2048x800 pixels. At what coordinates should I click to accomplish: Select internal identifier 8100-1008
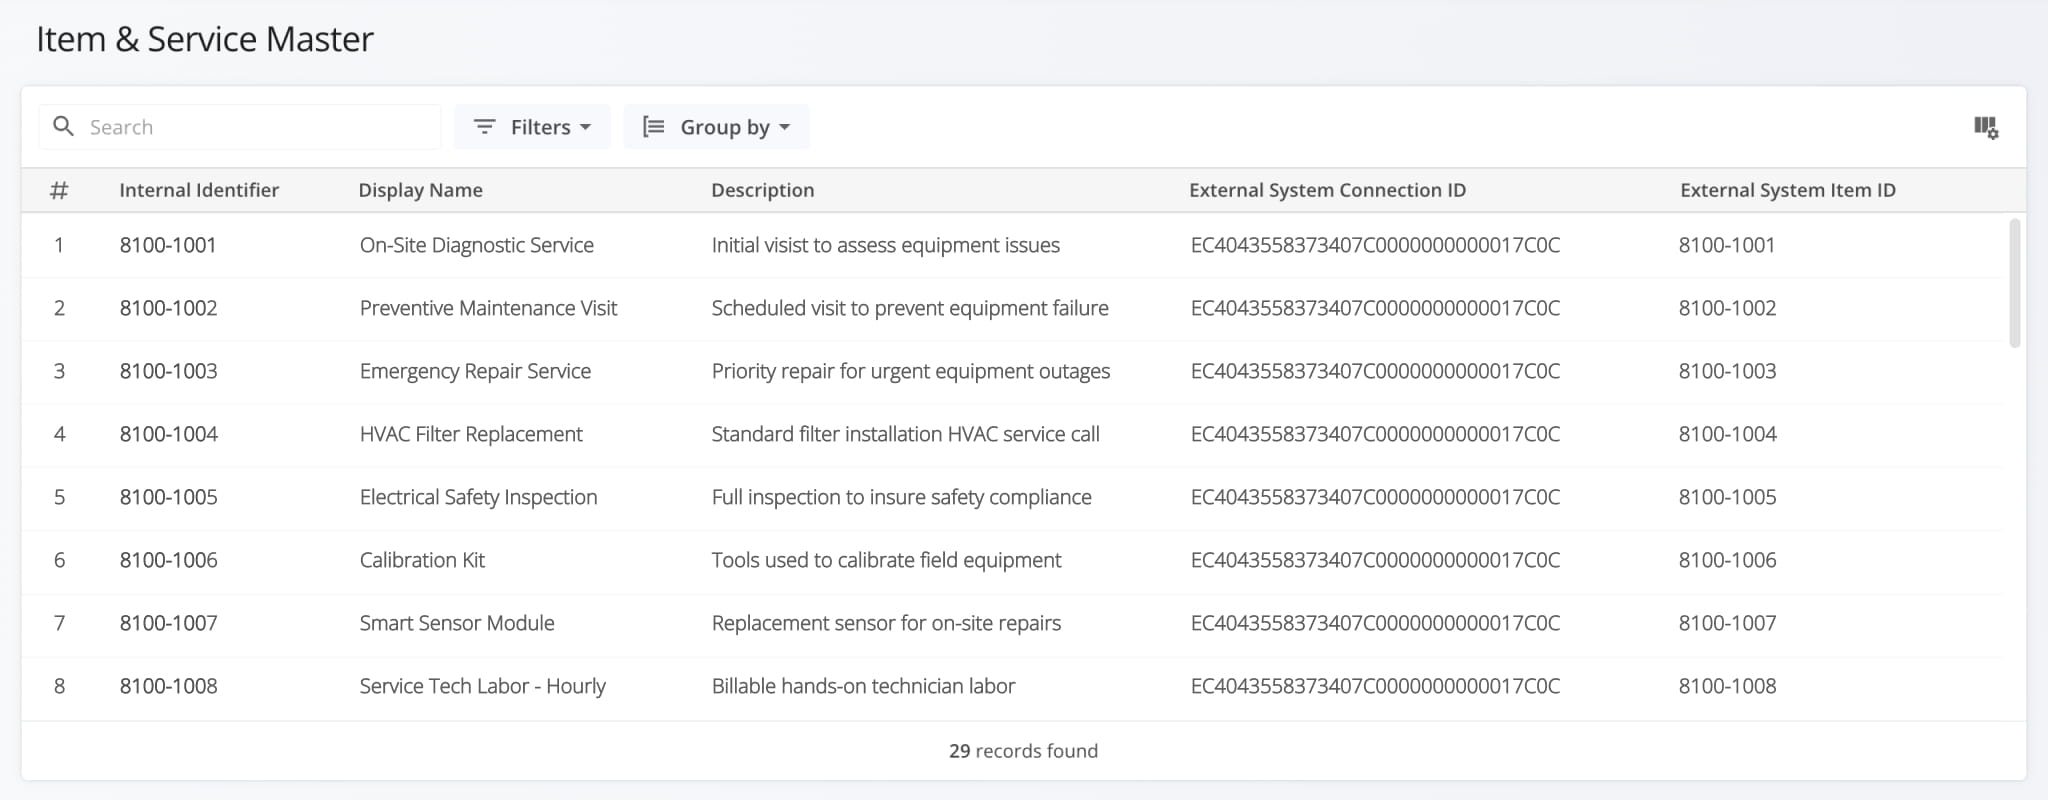[x=168, y=686]
